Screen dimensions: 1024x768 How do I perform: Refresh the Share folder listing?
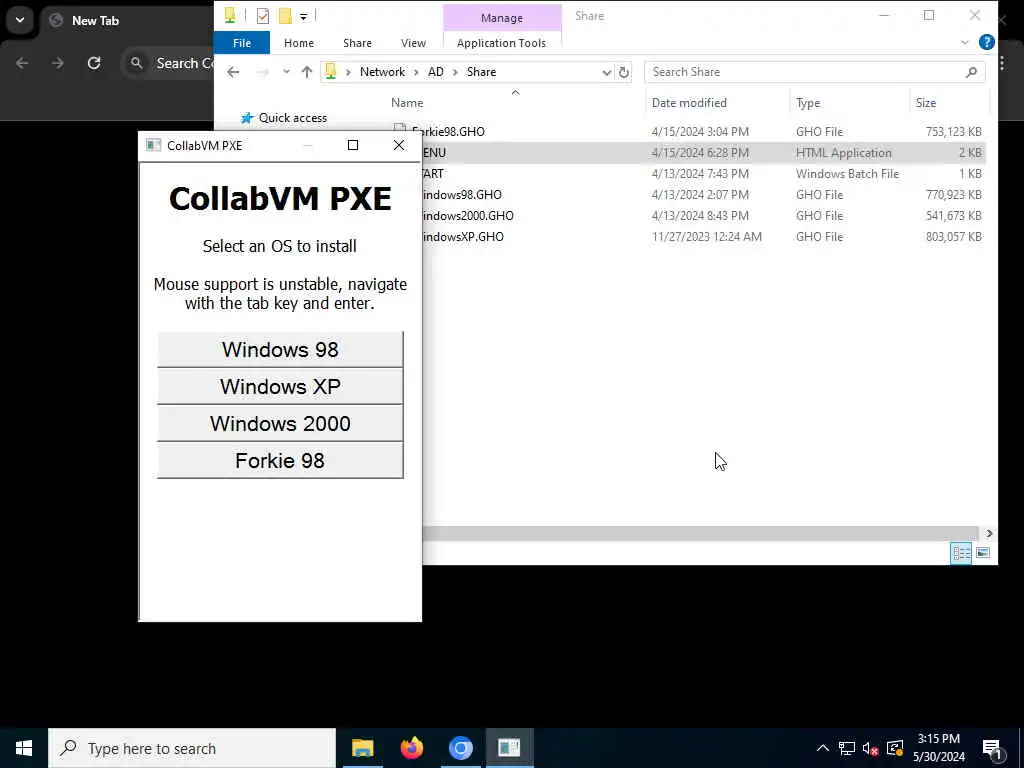[x=624, y=72]
